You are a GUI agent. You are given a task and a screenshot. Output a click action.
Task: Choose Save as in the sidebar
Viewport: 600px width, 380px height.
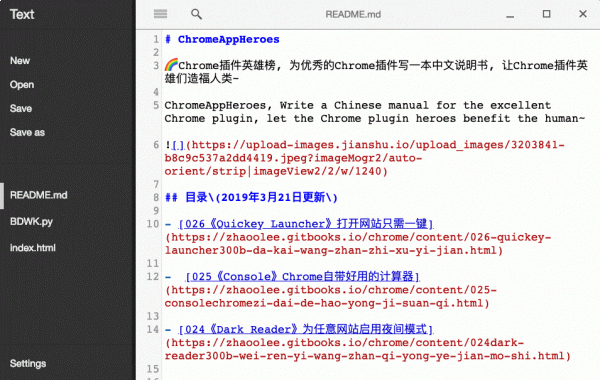click(27, 132)
